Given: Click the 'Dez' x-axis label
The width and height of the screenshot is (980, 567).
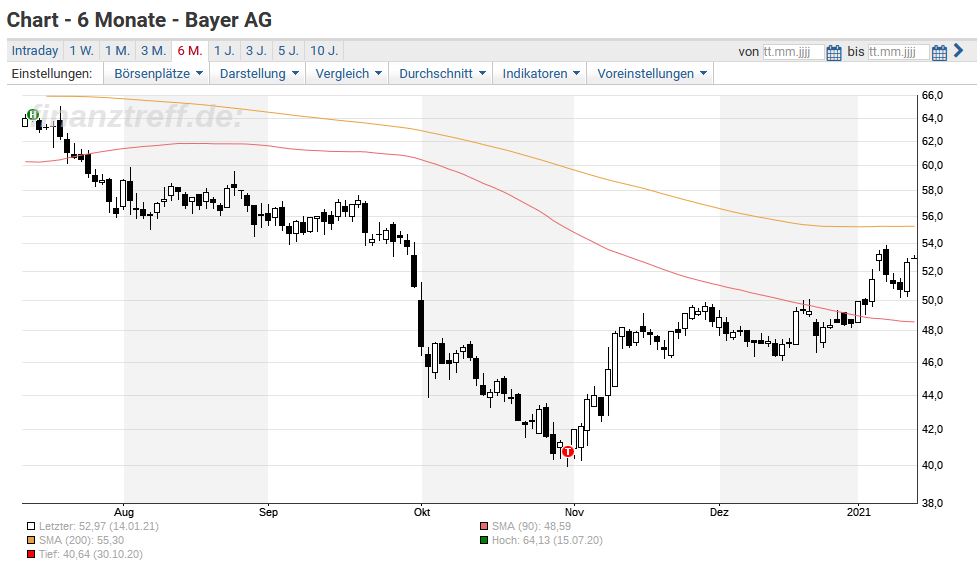Looking at the screenshot, I should pyautogui.click(x=719, y=512).
